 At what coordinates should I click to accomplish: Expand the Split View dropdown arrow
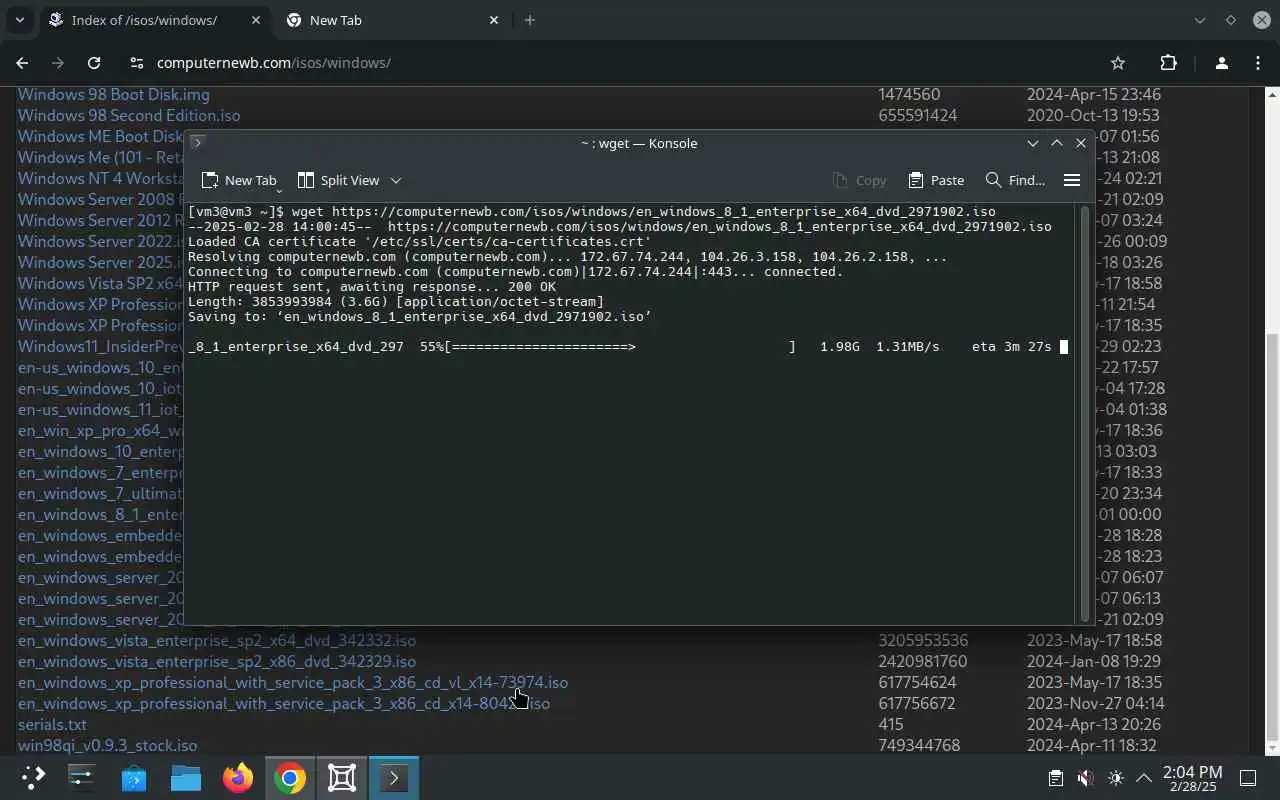pos(396,180)
